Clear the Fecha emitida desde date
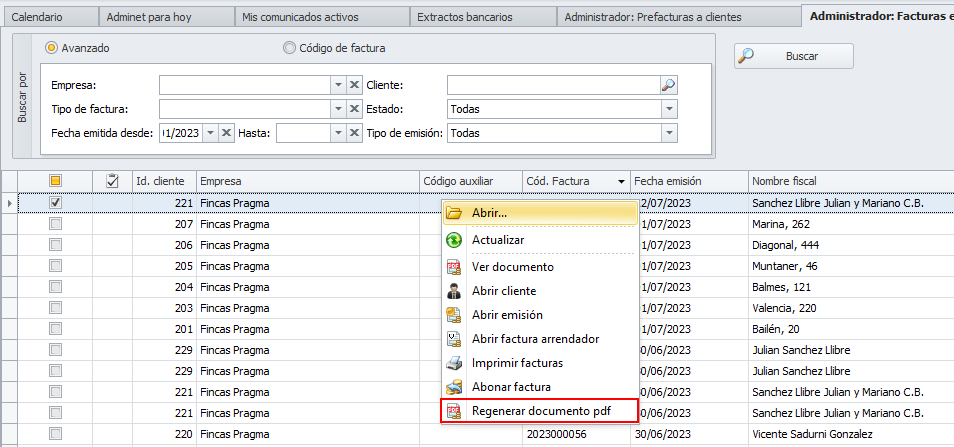The image size is (954, 447). tap(226, 133)
